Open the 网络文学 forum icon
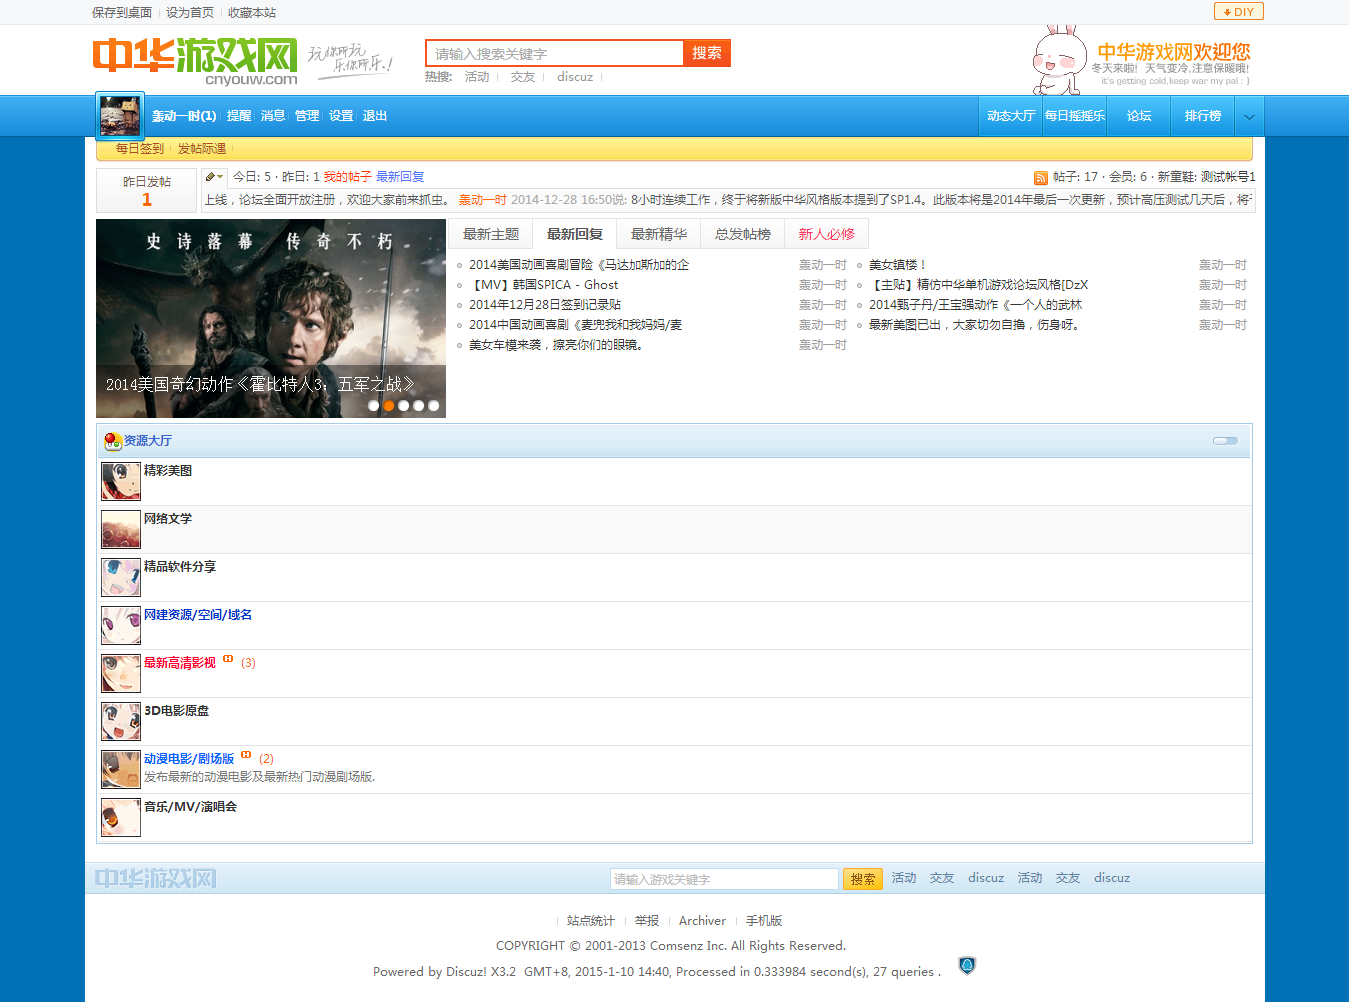1349x1002 pixels. (x=121, y=530)
